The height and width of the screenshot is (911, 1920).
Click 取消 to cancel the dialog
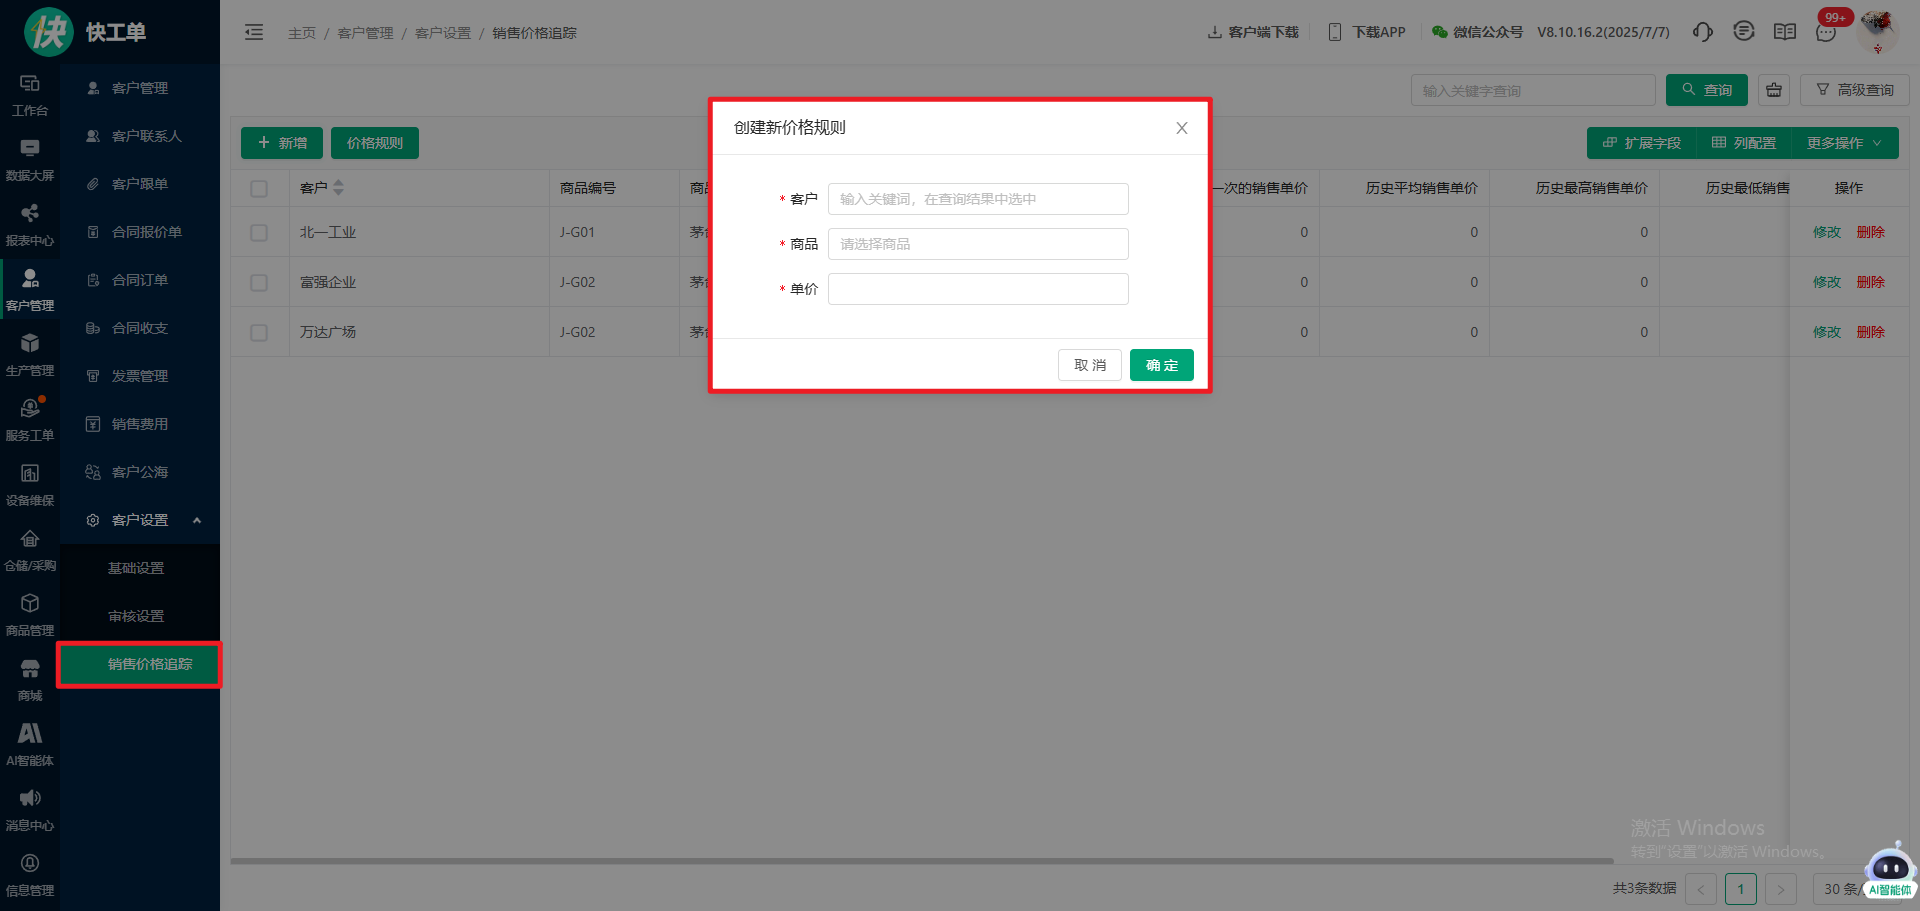1089,365
